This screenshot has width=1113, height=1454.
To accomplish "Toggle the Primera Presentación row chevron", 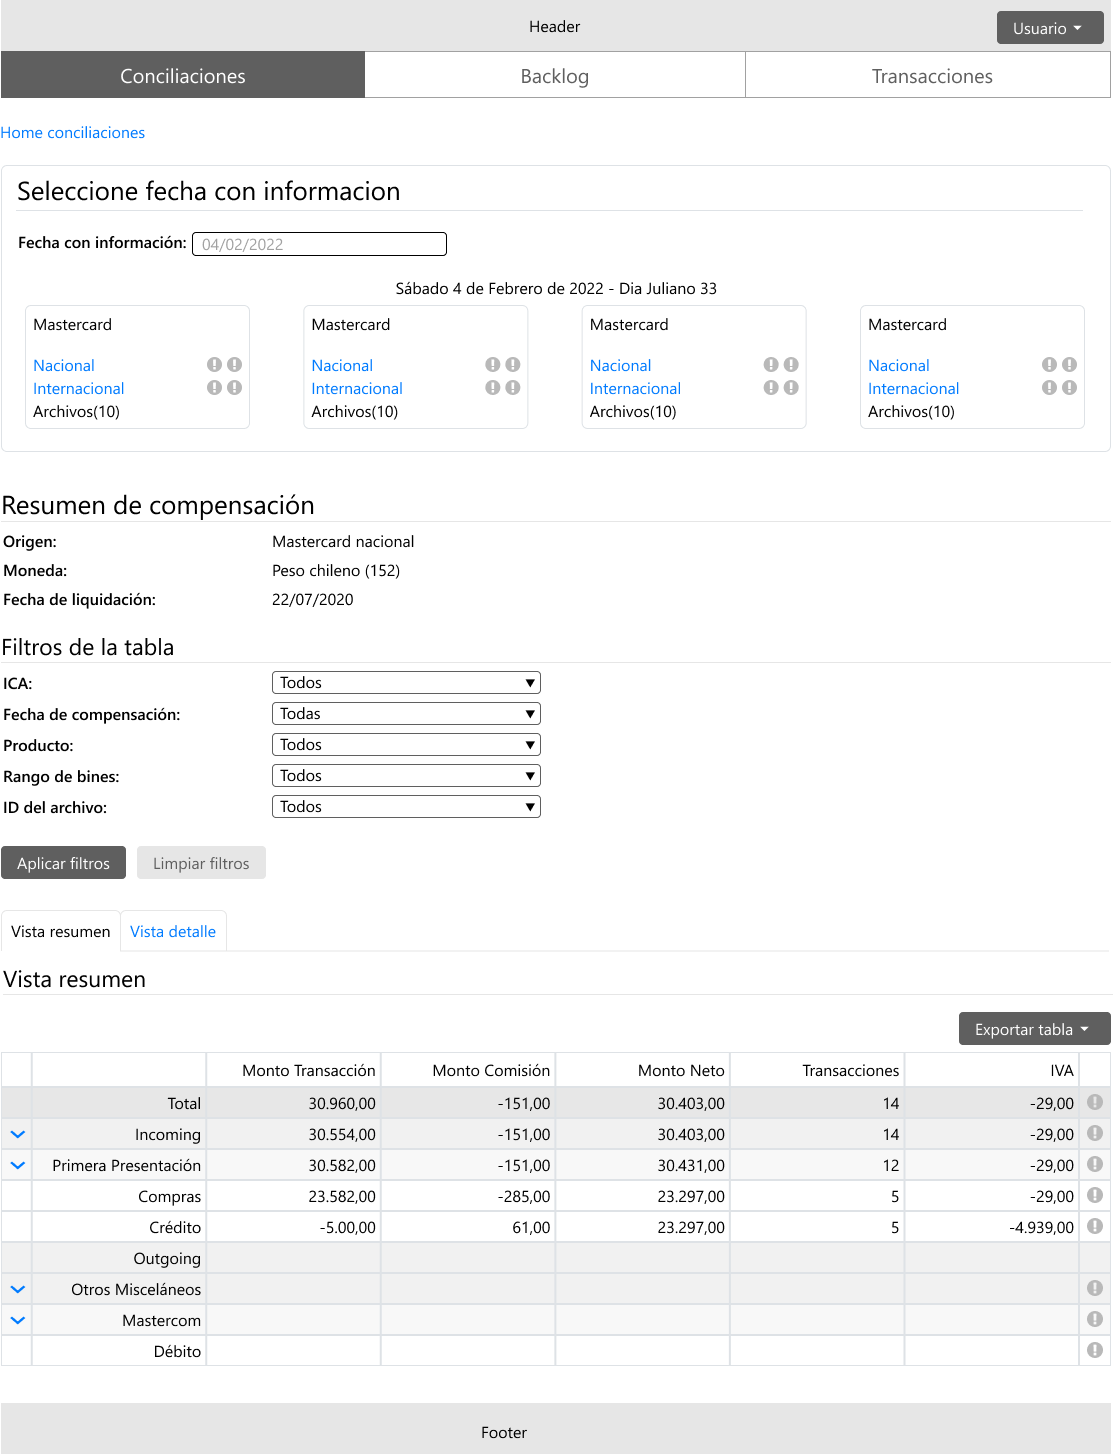I will coord(17,1166).
